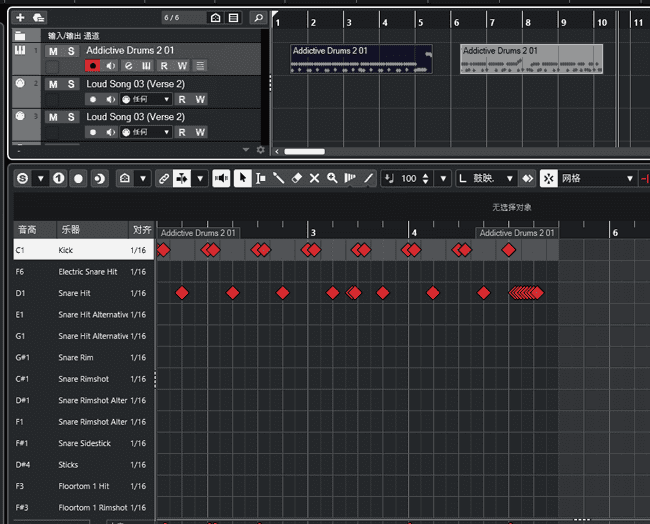Open track list settings gear icon
The height and width of the screenshot is (524, 650).
point(260,150)
